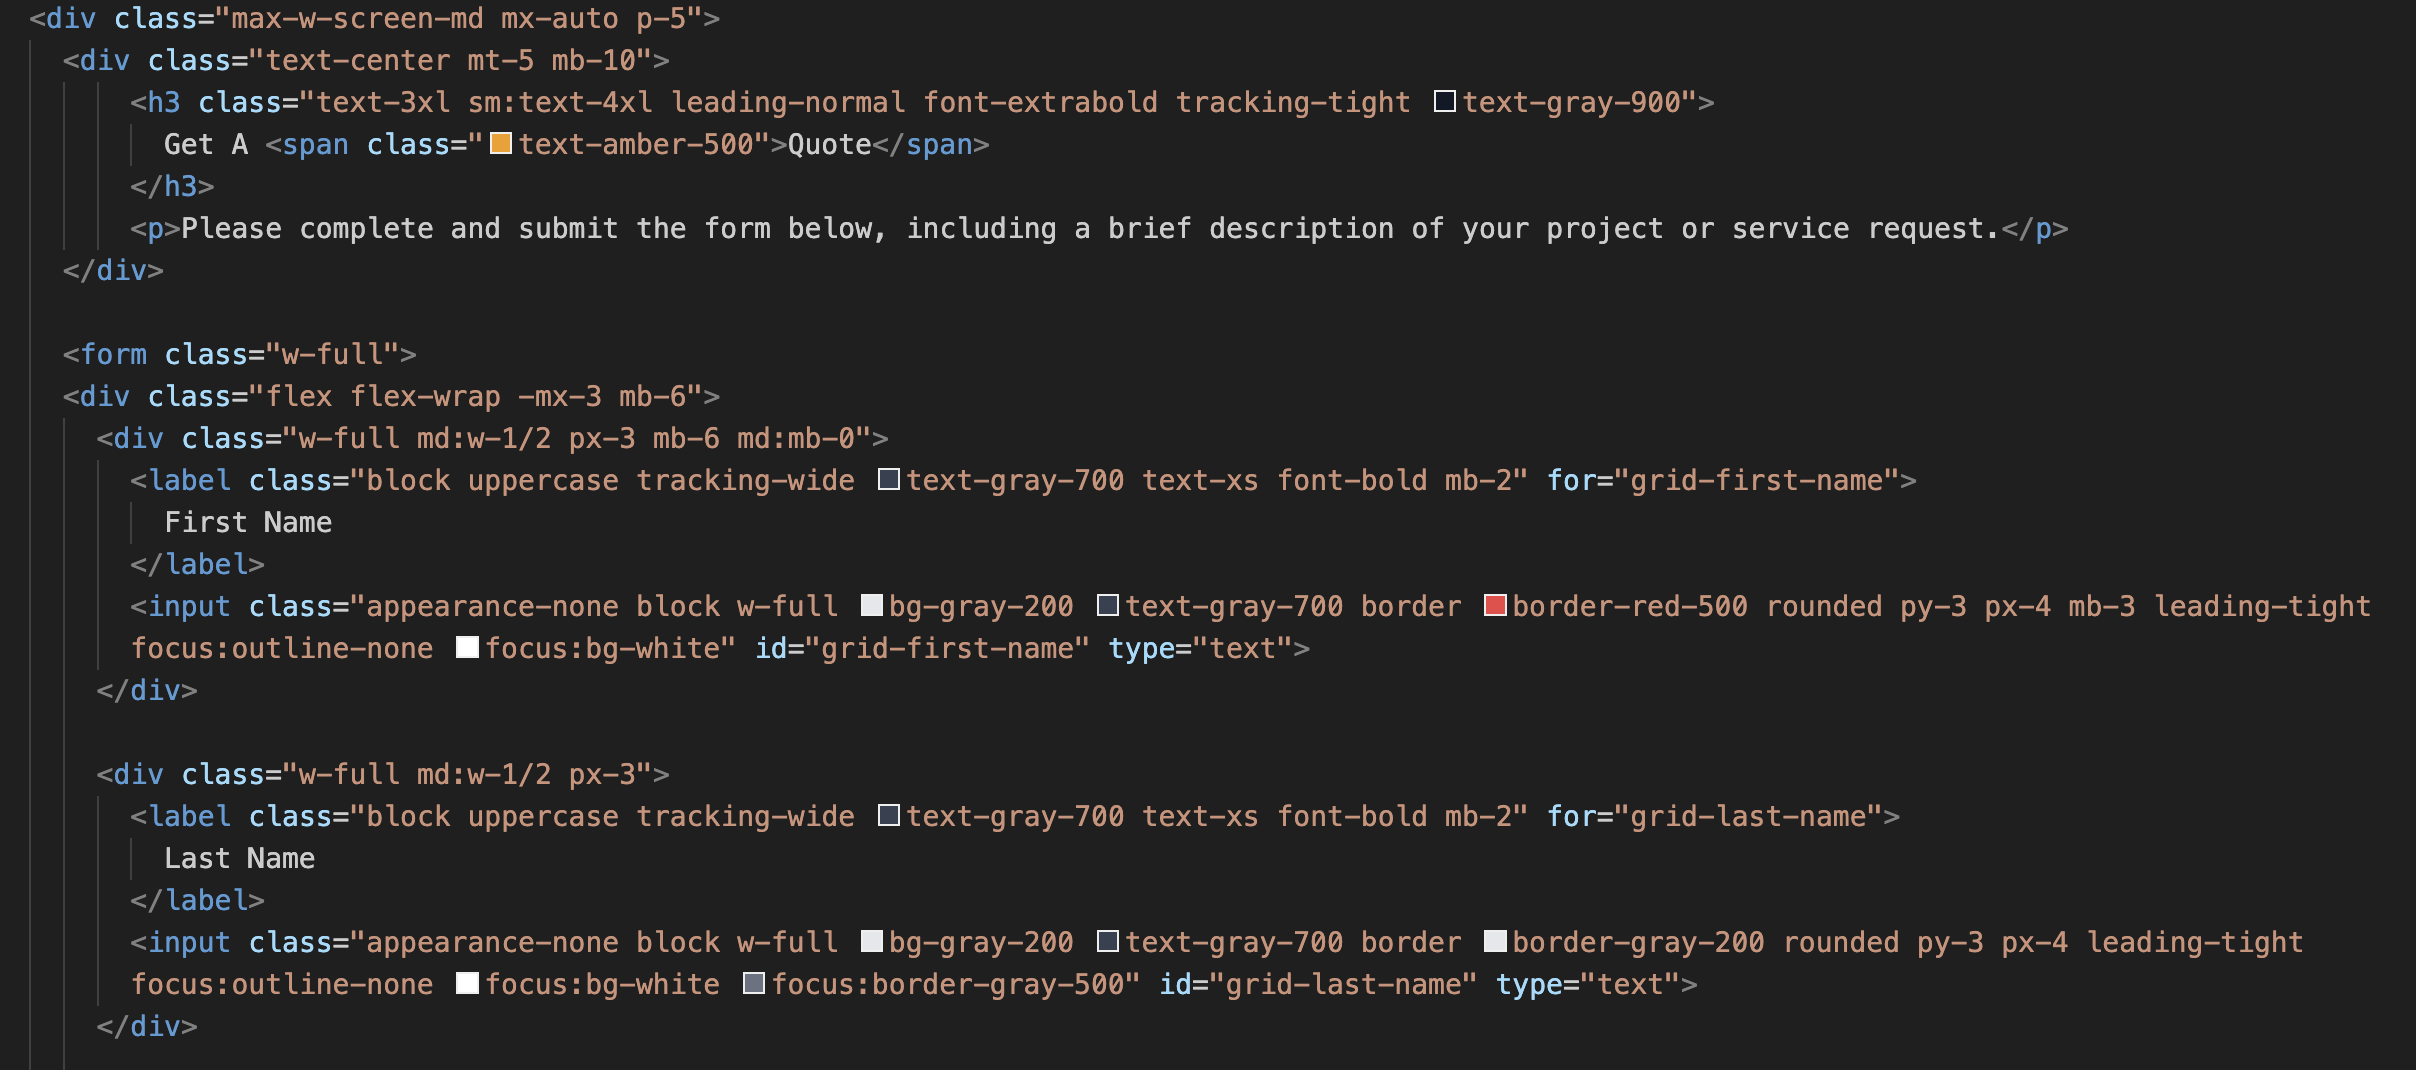
Task: Click the id="grid-last-name" attribute value
Action: tap(1344, 984)
